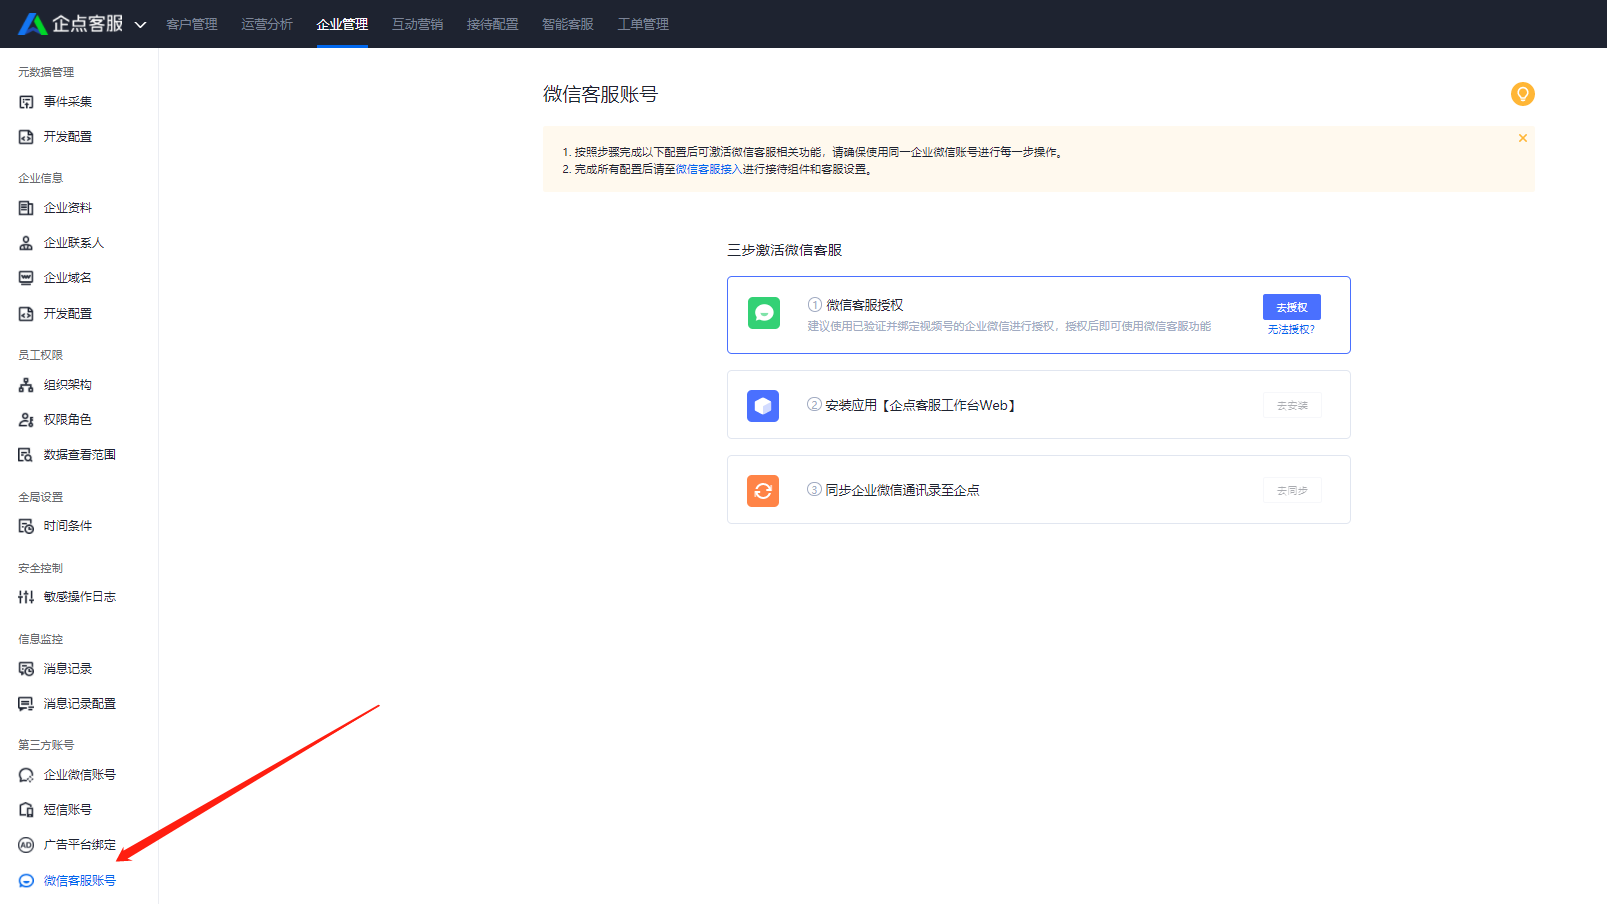Viewport: 1607px width, 904px height.
Task: Click the orange lightbulb tips icon
Action: point(1522,94)
